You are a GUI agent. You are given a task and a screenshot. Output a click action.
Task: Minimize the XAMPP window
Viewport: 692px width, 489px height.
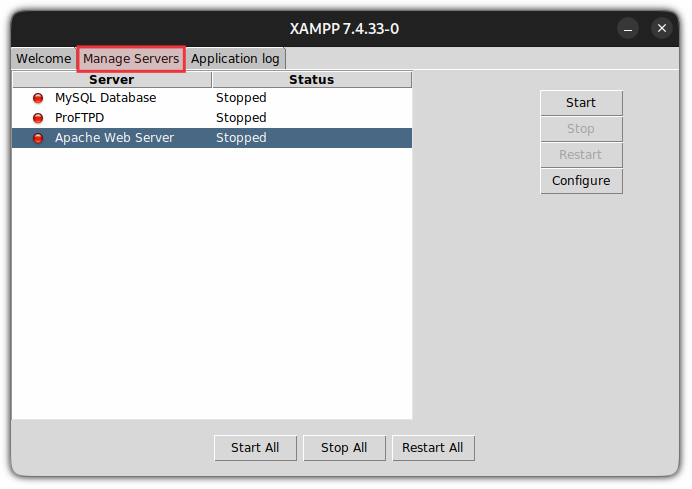[628, 29]
